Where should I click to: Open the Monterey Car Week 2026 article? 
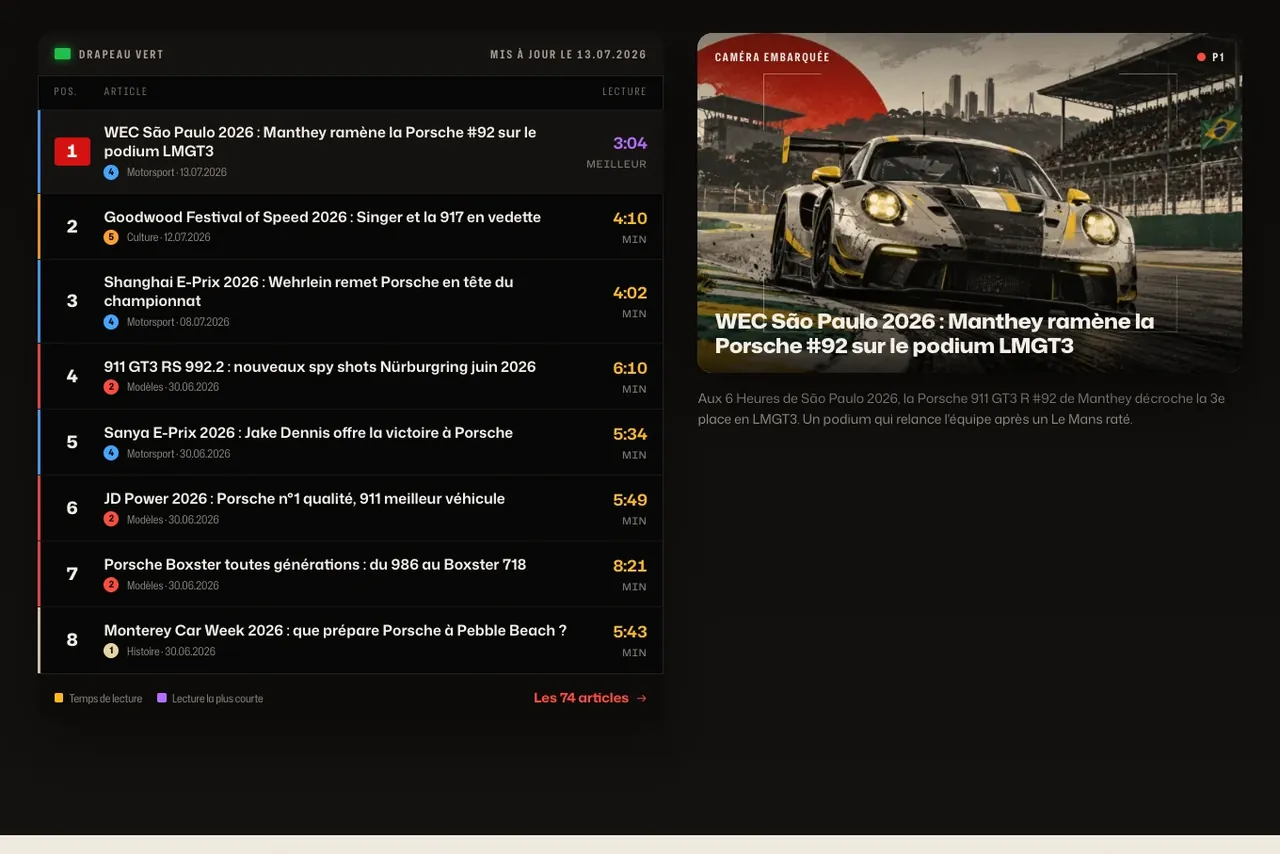[335, 631]
